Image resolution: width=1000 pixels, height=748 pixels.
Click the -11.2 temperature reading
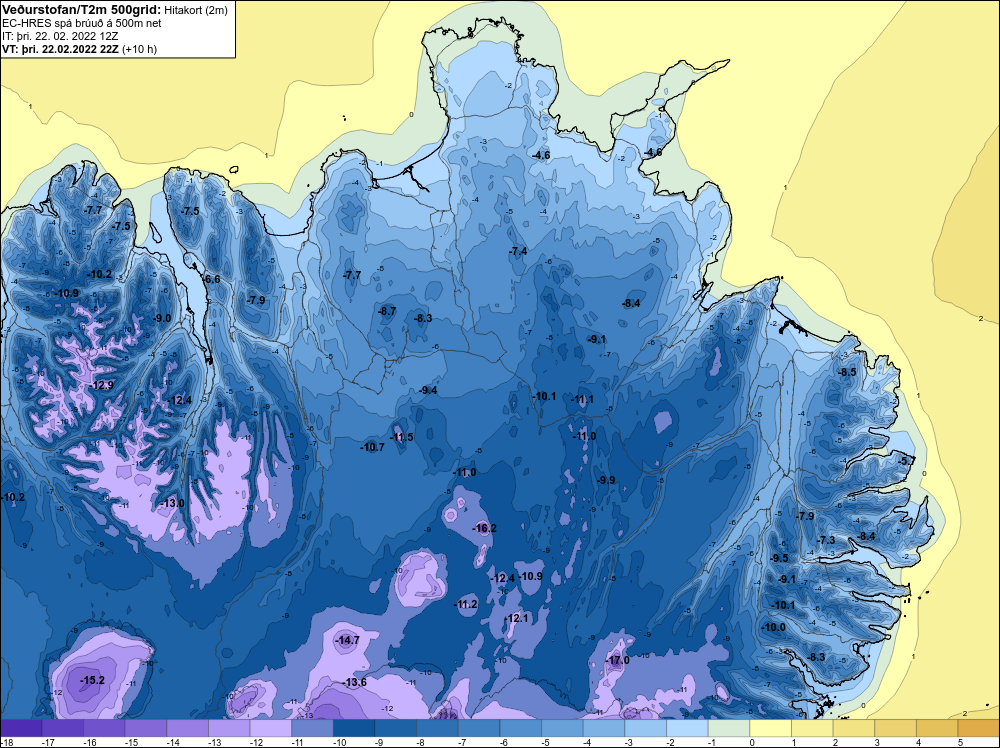point(466,604)
